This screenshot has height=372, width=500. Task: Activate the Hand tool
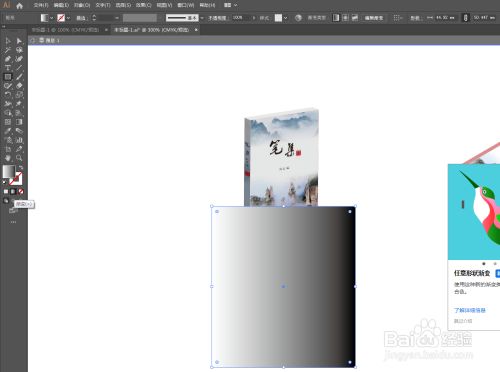click(8, 158)
